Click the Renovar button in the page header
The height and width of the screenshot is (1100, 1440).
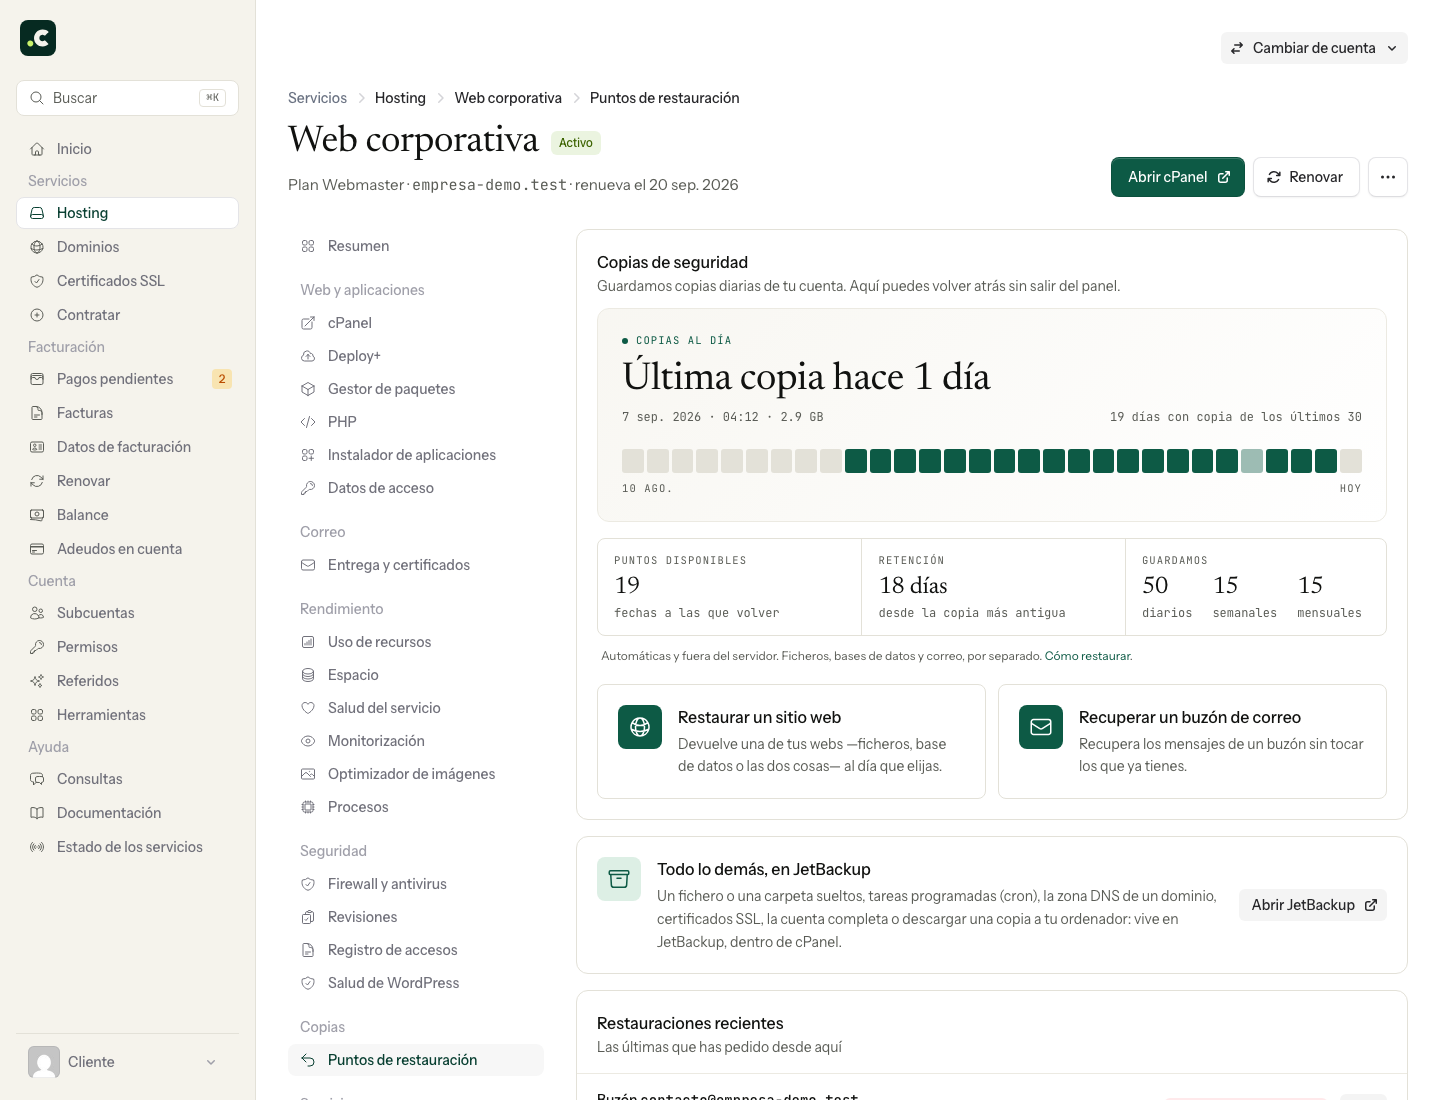pos(1306,177)
